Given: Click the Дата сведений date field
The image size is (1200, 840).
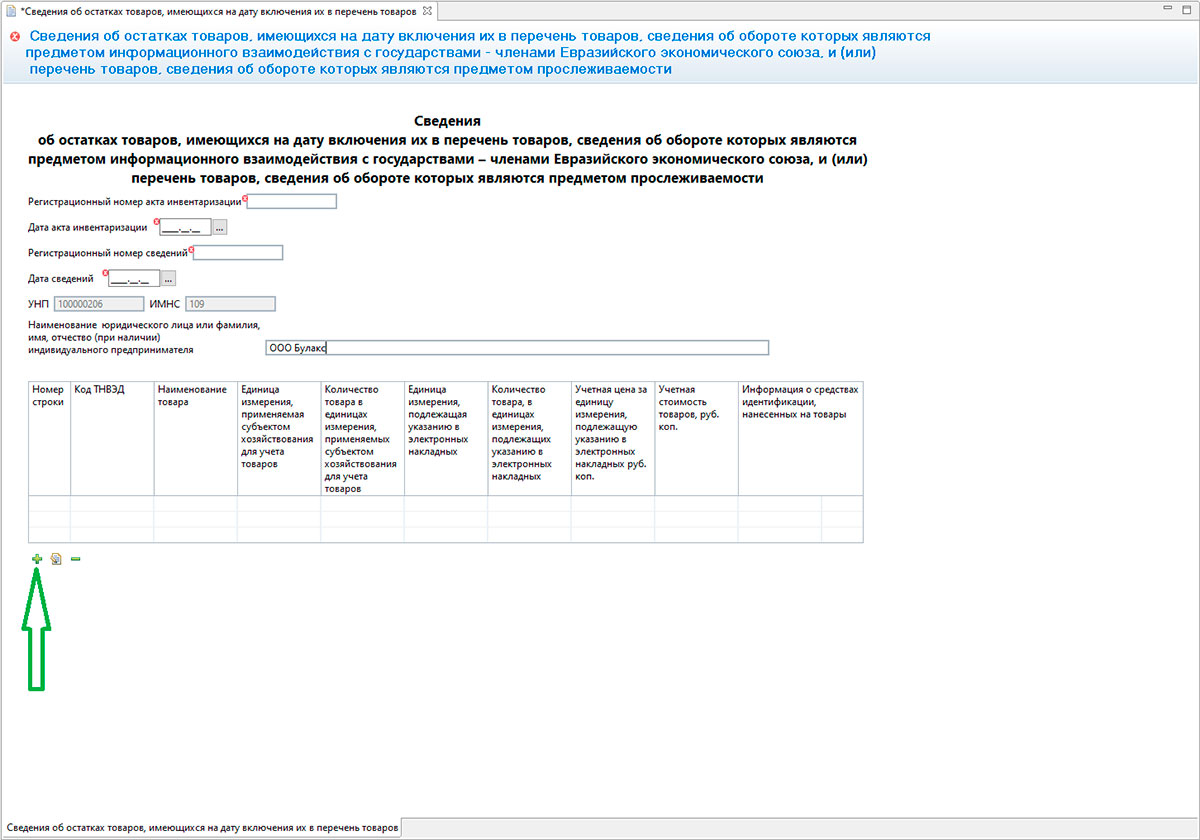Looking at the screenshot, I should point(134,279).
